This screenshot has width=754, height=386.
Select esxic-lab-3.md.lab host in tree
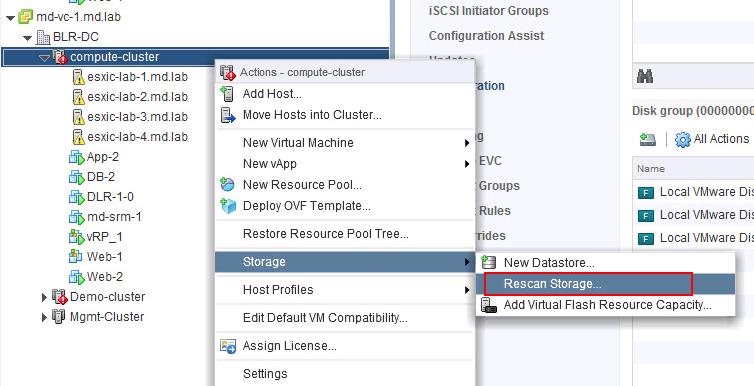pos(138,117)
